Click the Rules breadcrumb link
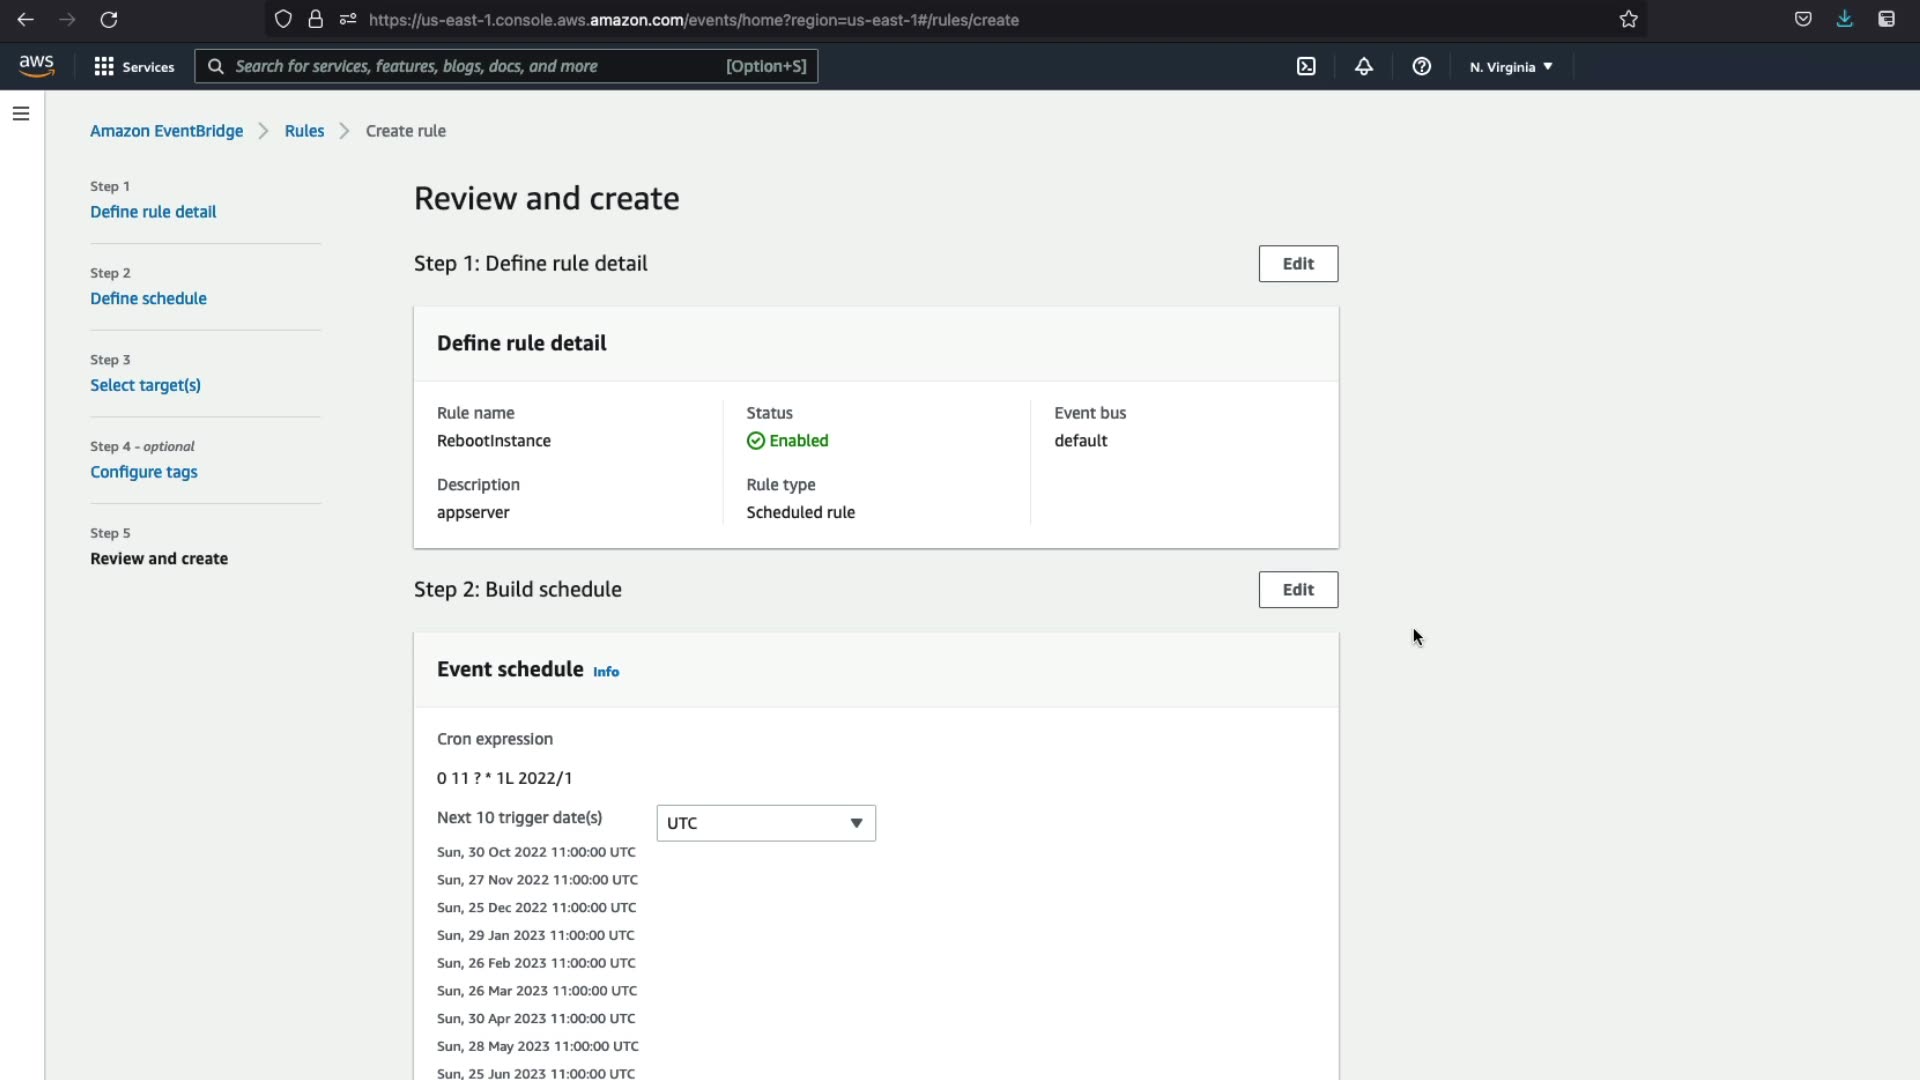 pos(304,131)
